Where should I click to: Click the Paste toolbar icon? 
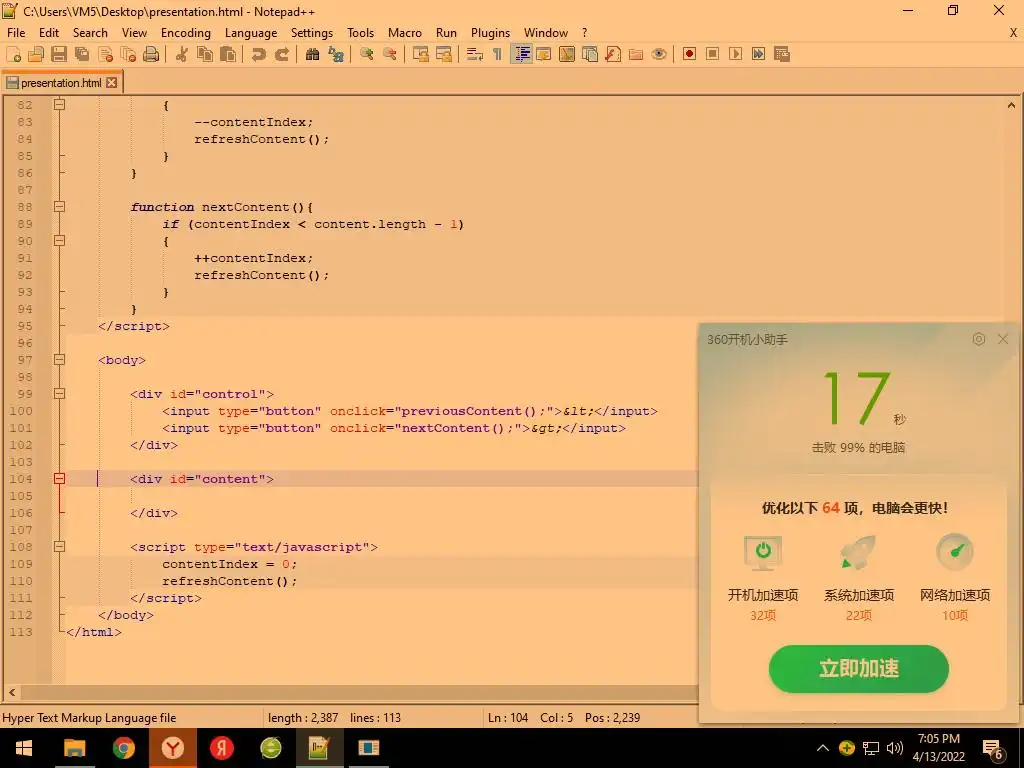tap(228, 54)
